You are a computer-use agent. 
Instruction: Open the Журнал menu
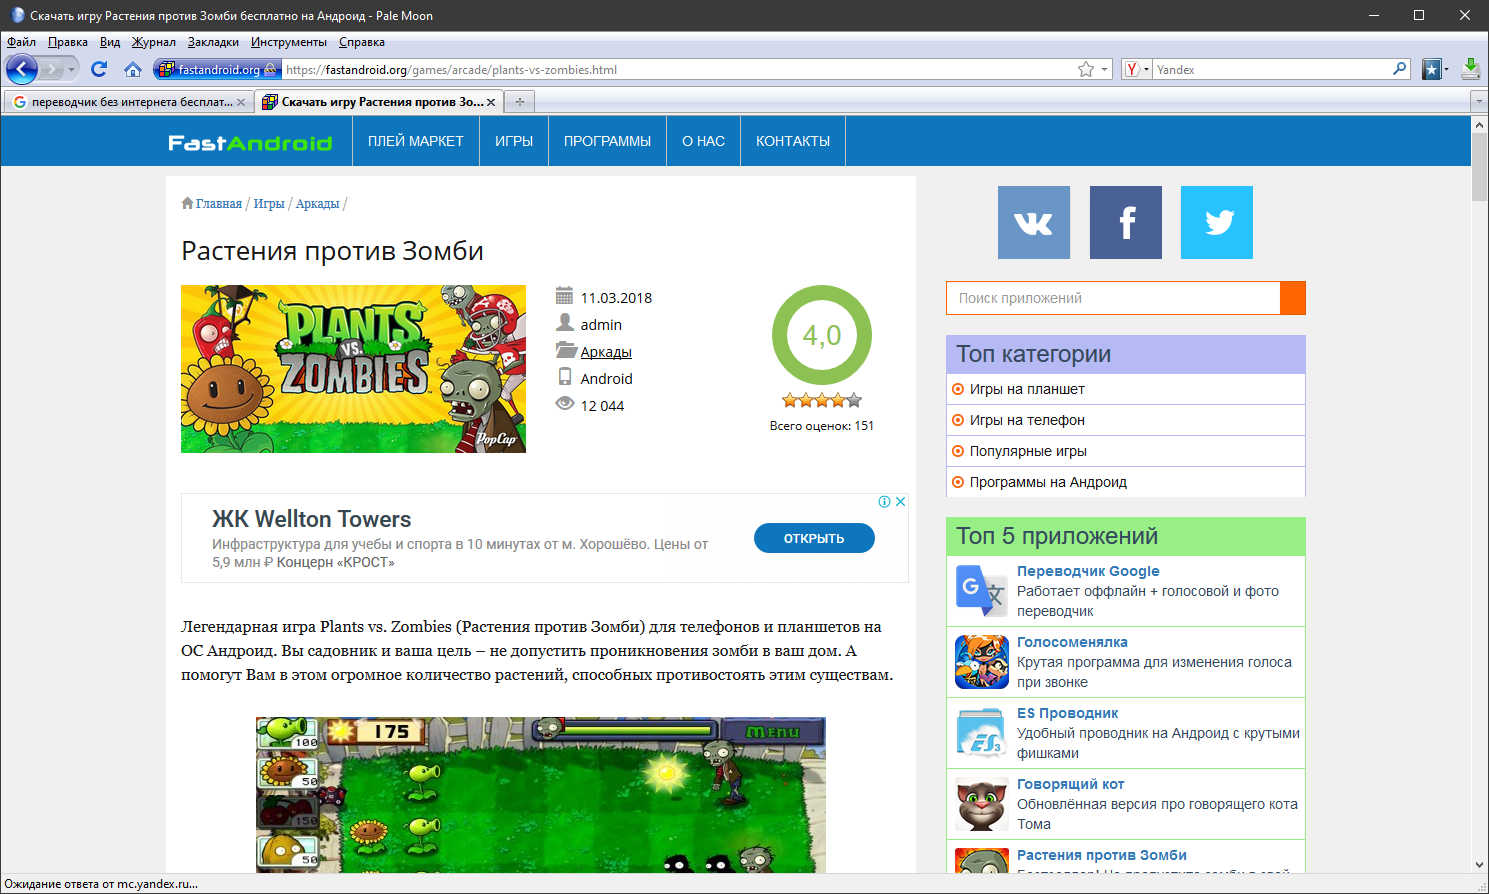154,42
